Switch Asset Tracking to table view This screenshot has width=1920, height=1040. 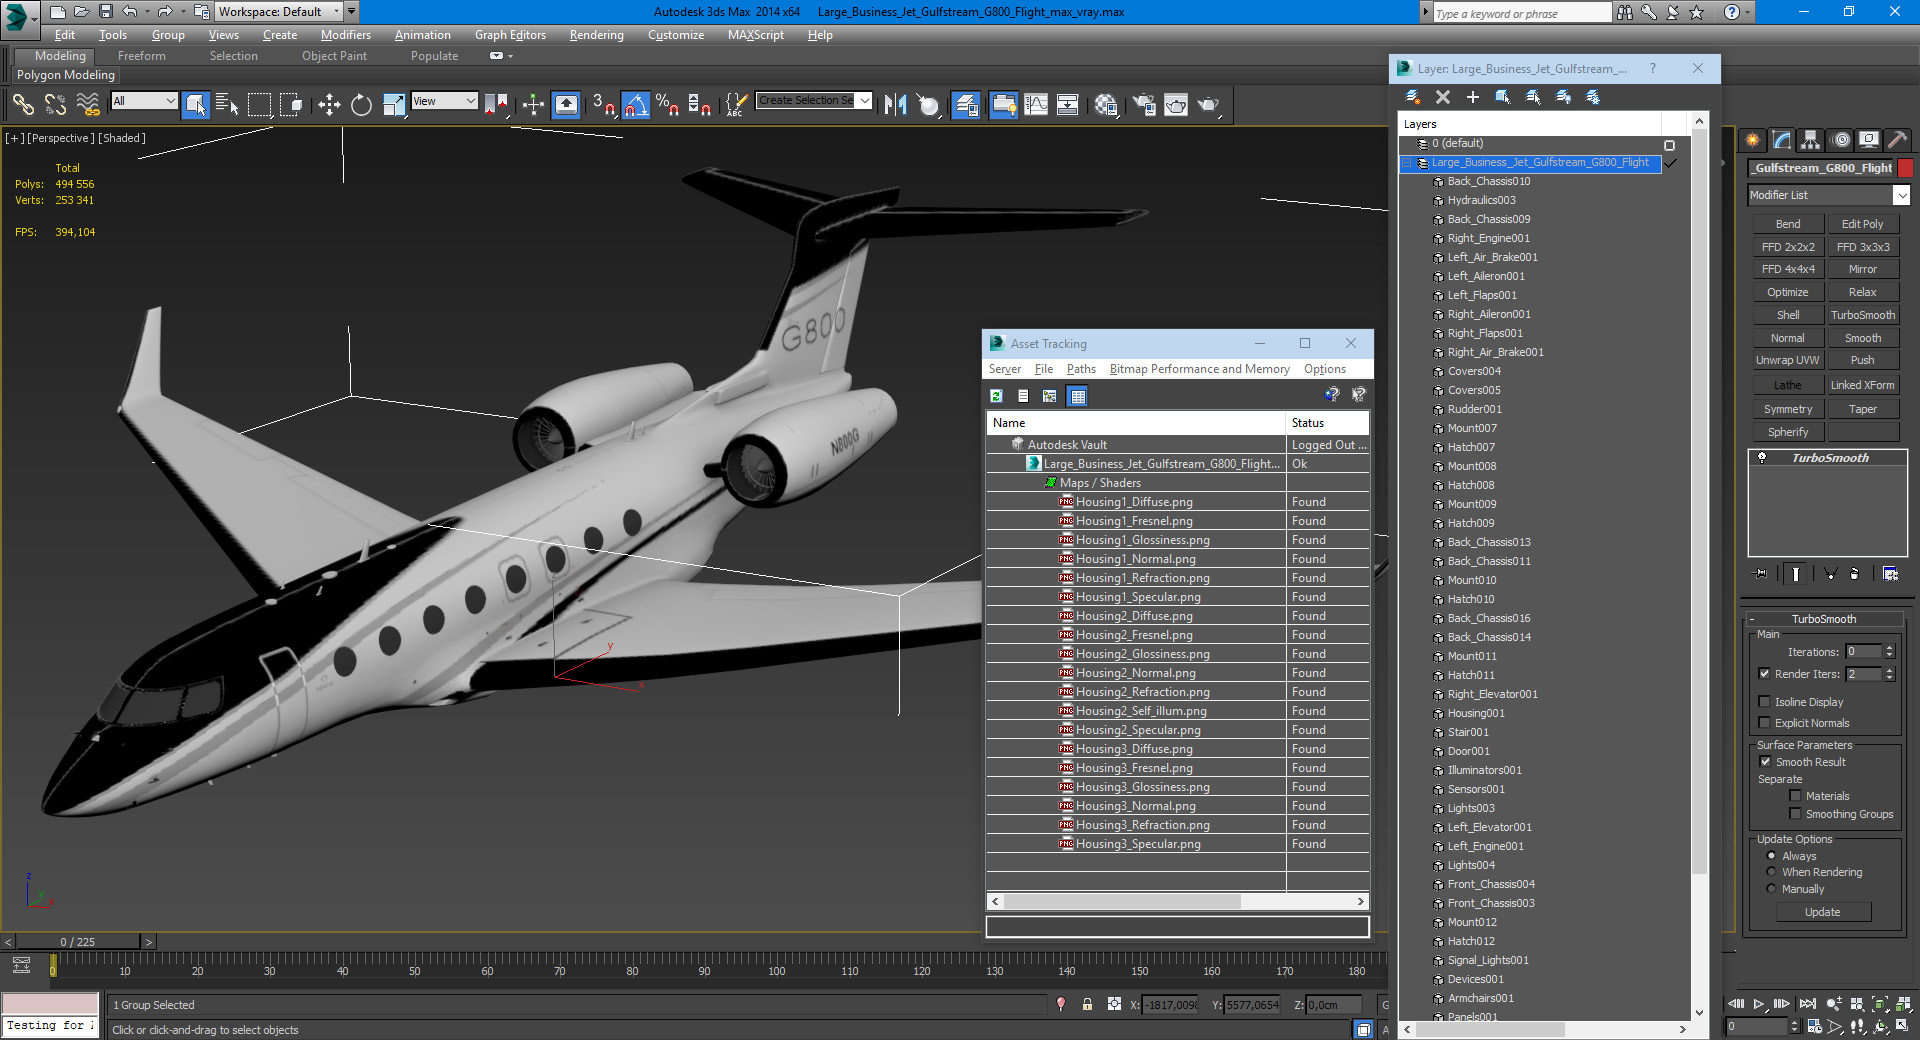click(x=1077, y=396)
